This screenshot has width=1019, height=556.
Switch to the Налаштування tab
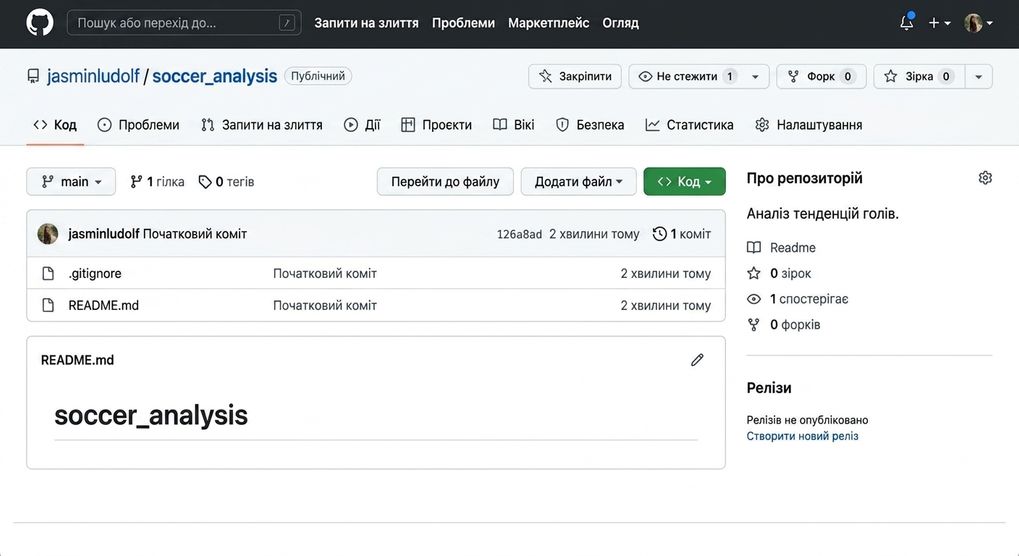[809, 125]
